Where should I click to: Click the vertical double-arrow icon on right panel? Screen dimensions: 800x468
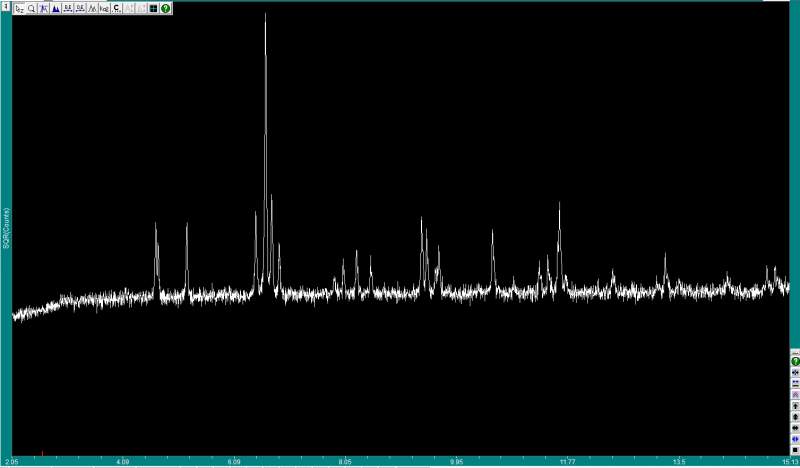pos(795,417)
